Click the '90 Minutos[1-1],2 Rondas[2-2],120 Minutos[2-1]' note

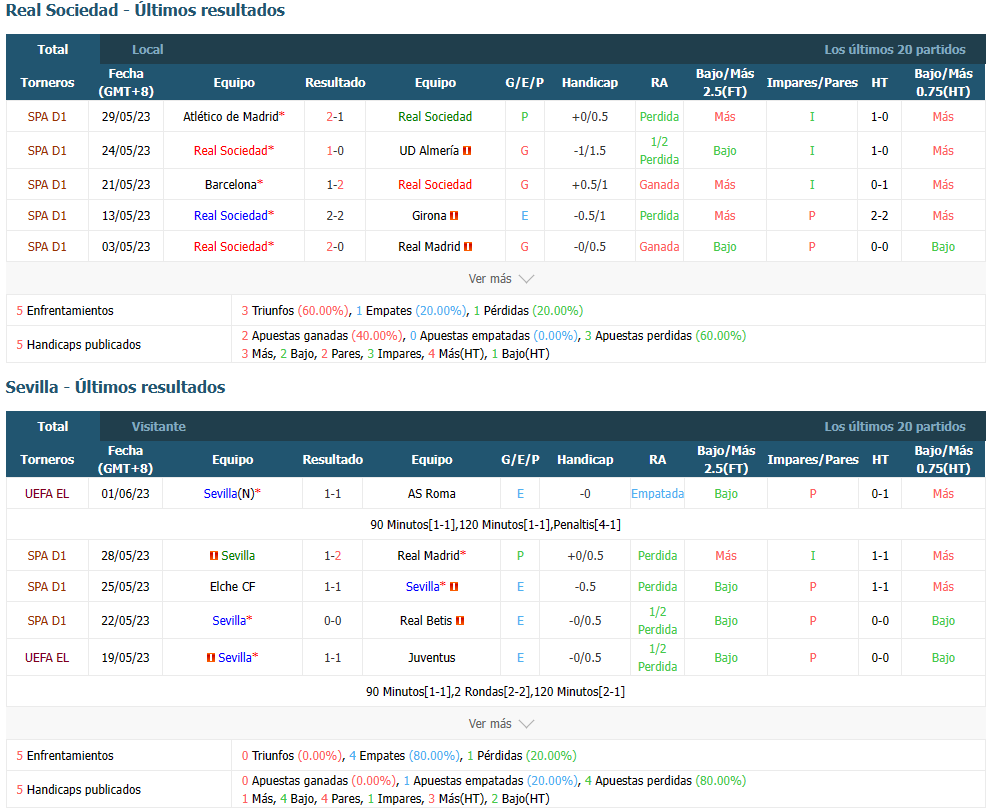click(x=496, y=691)
